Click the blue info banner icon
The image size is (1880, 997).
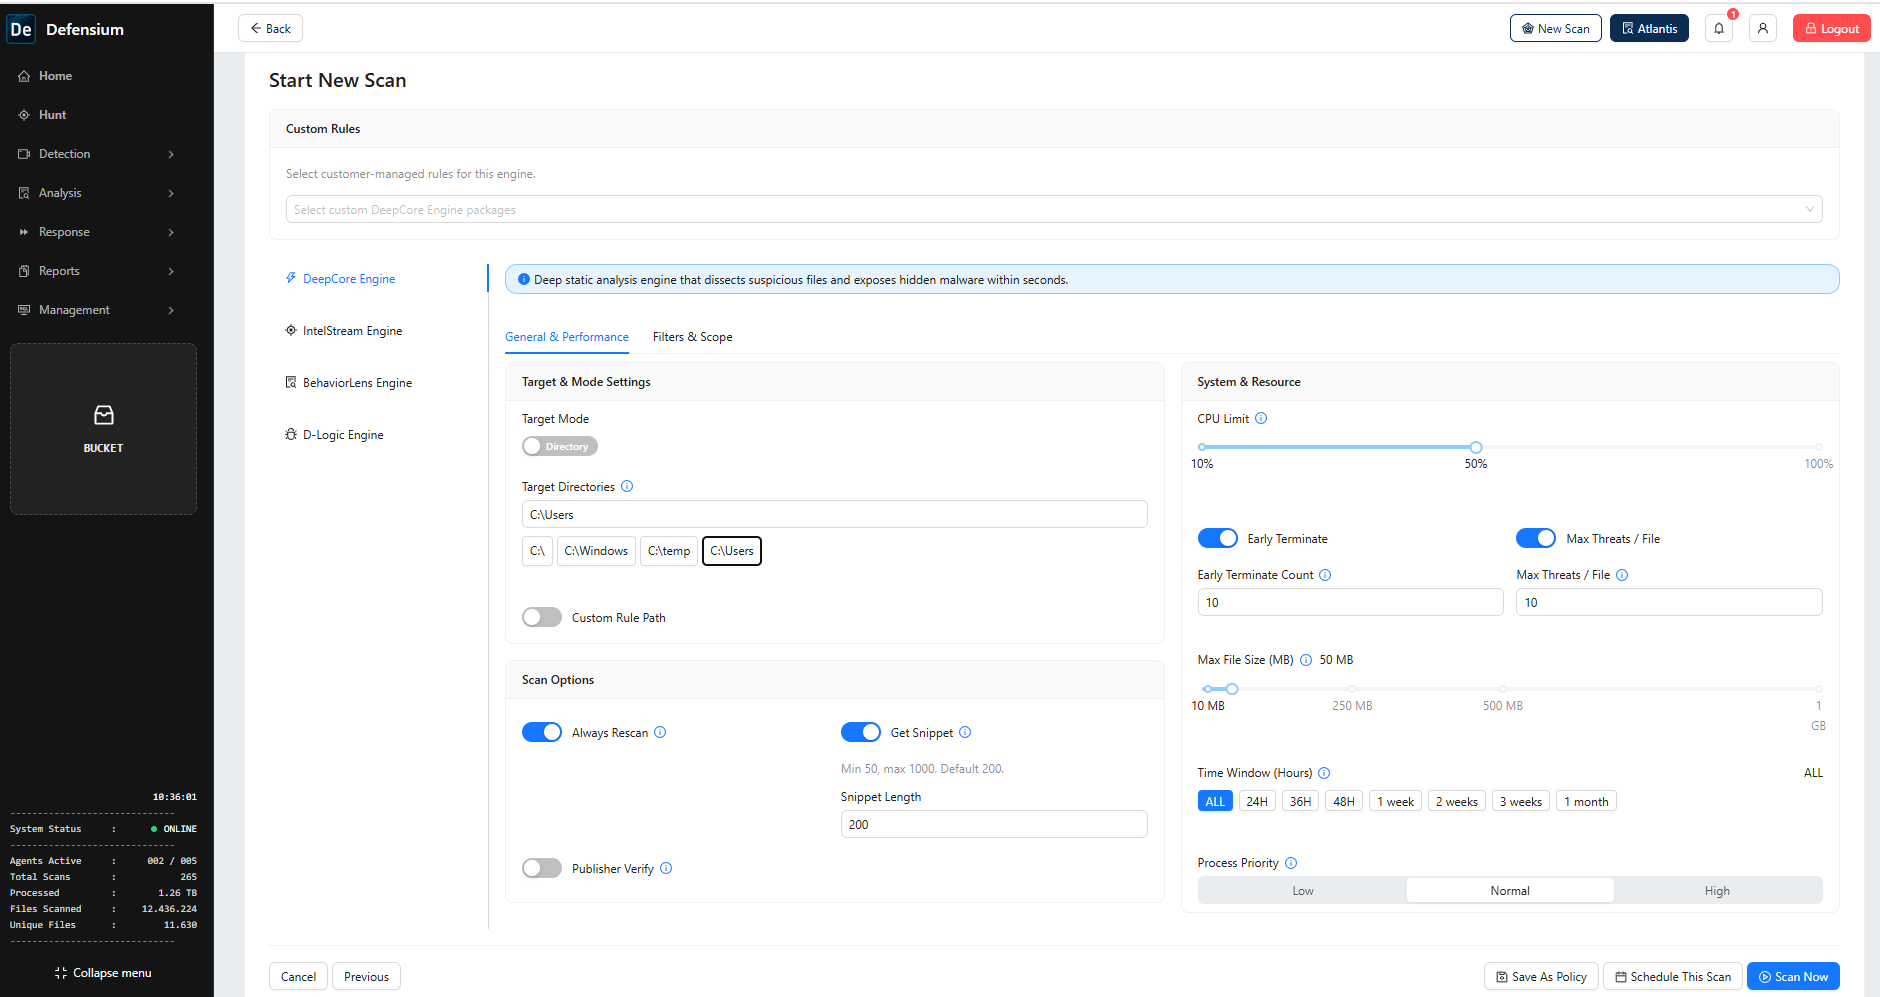(524, 279)
